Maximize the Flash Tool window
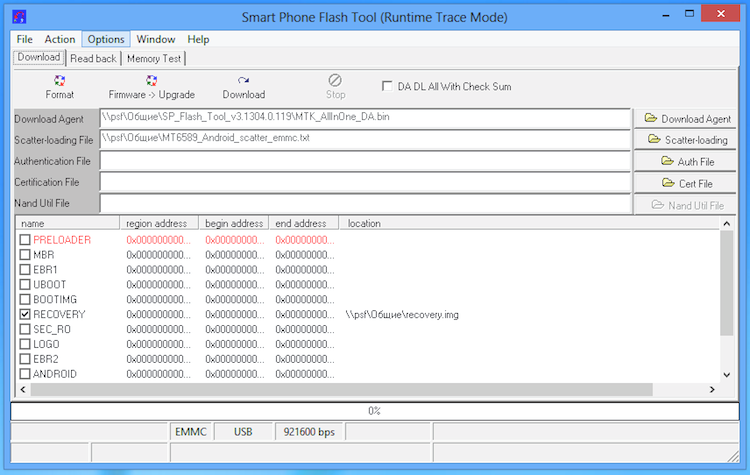Screen dimensions: 750x475 point(689,14)
